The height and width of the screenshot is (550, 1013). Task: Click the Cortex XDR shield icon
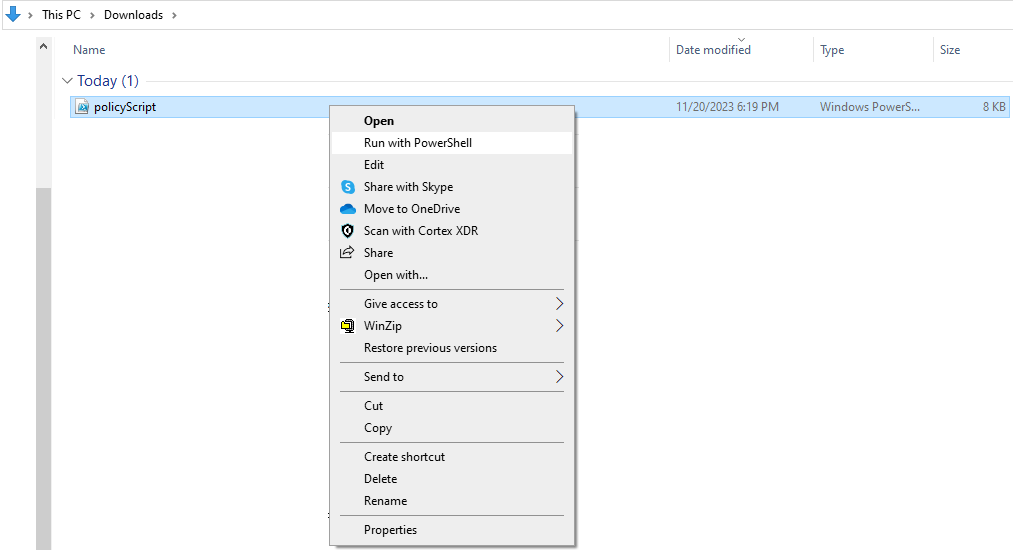pyautogui.click(x=347, y=231)
